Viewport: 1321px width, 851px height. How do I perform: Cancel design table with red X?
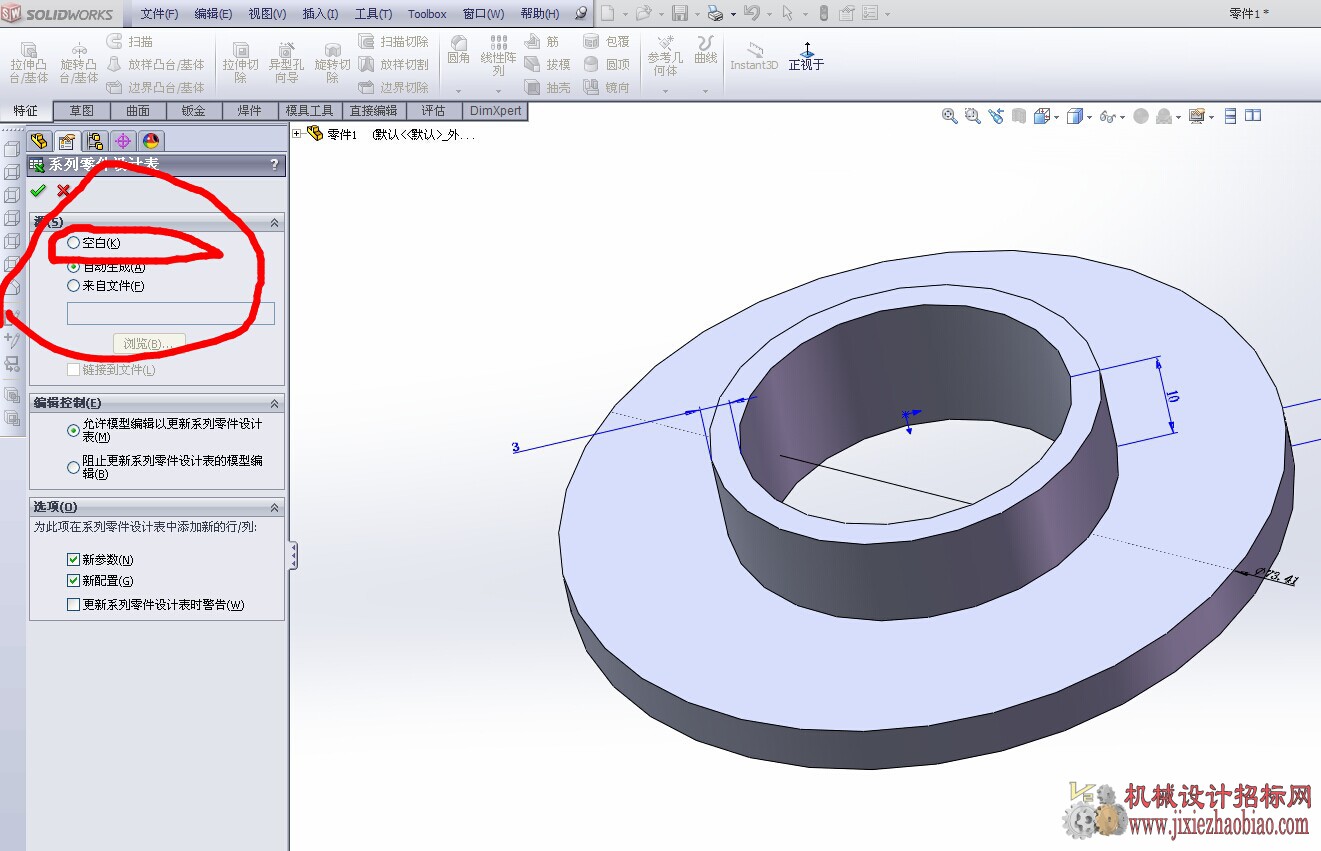pos(64,191)
